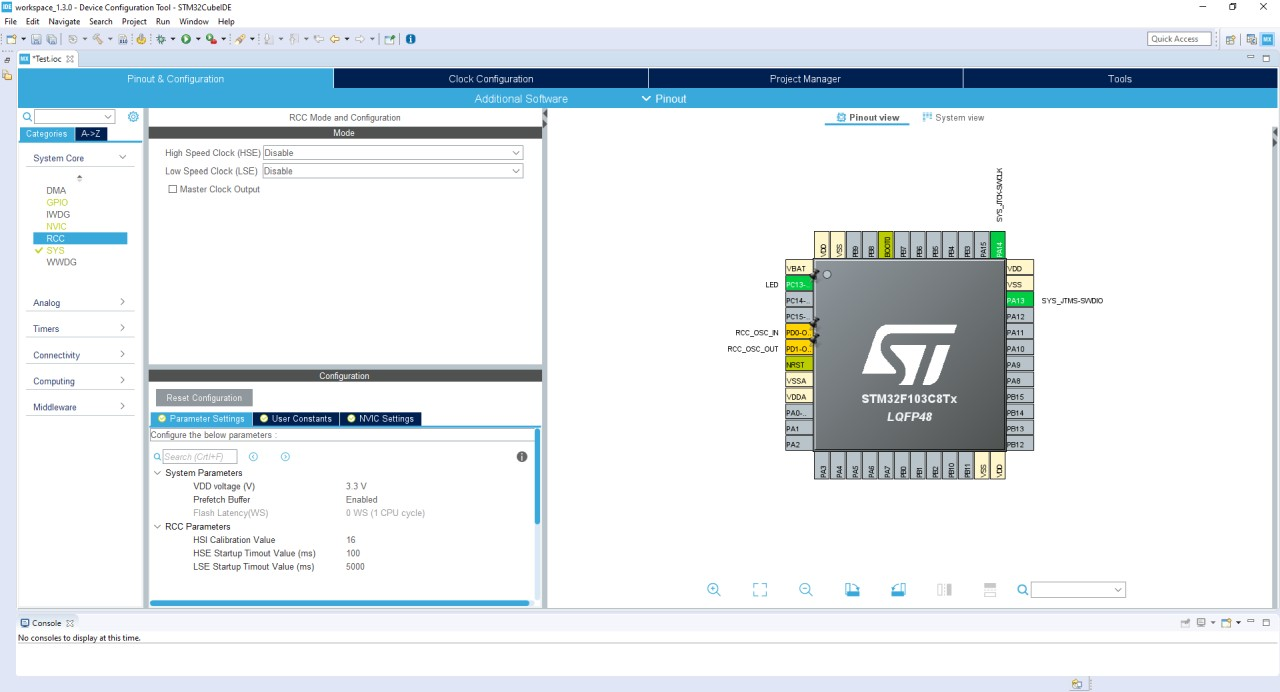
Task: Collapse the System Parameters section
Action: (x=158, y=473)
